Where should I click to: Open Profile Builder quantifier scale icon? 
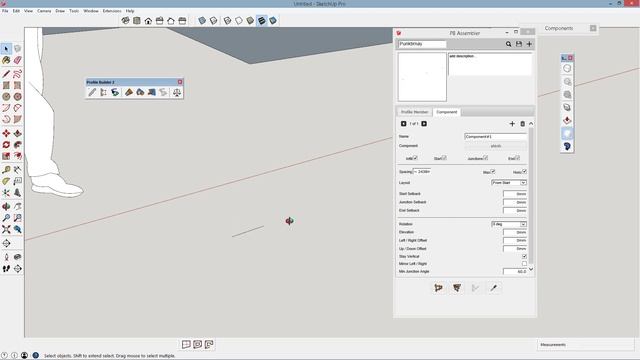[x=177, y=93]
